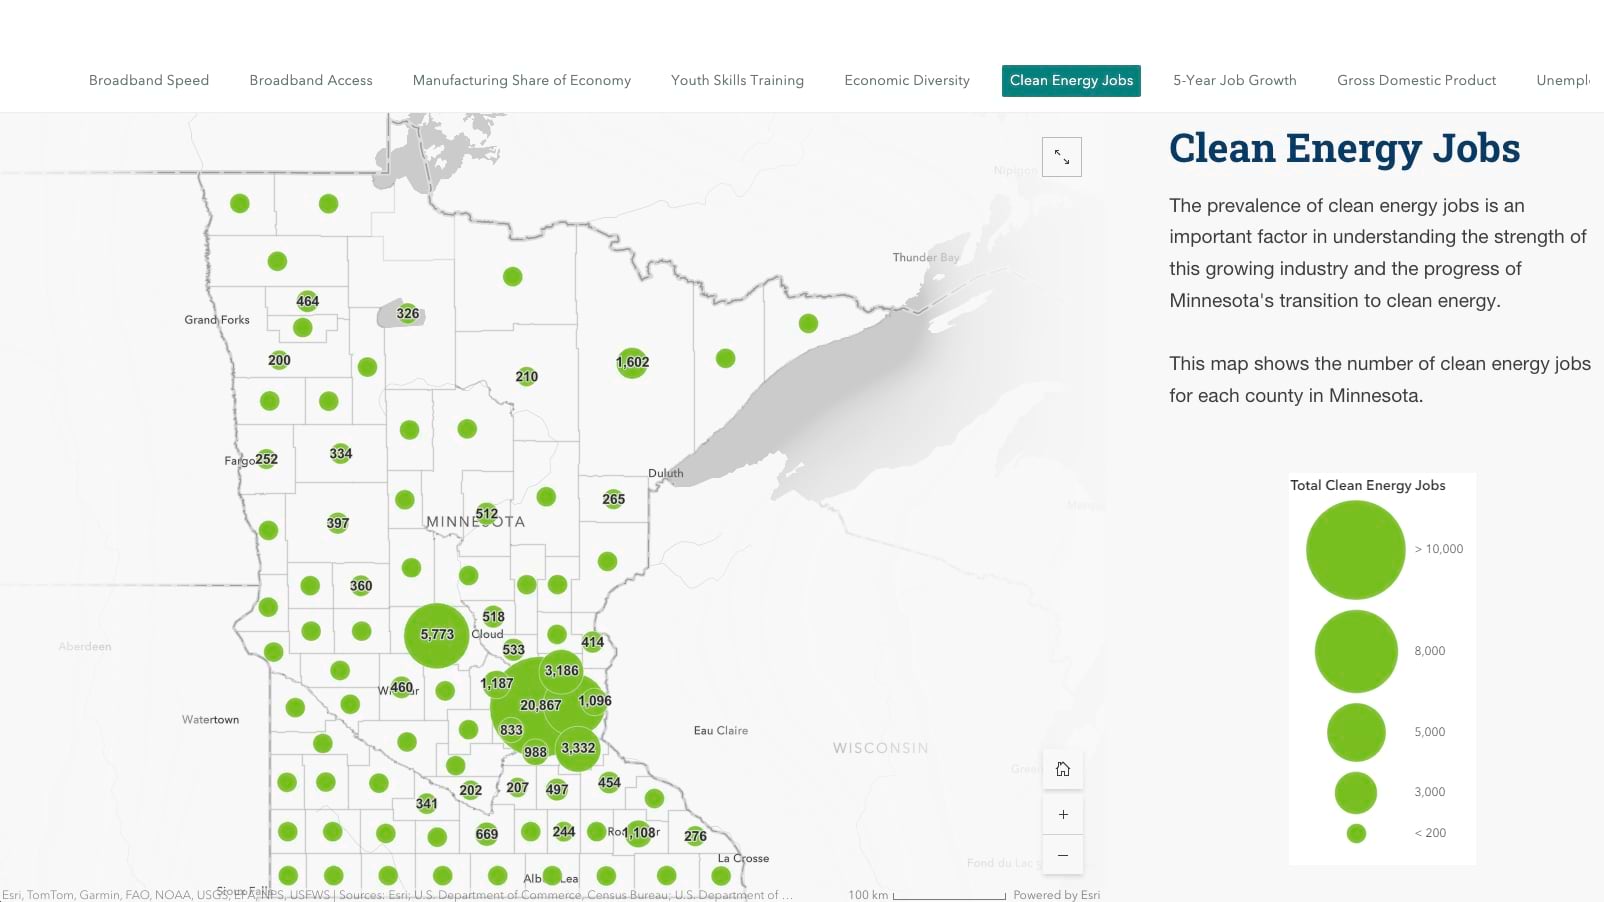Click the largest >10,000 legend circle
Viewport: 1604px width, 902px height.
click(x=1355, y=548)
